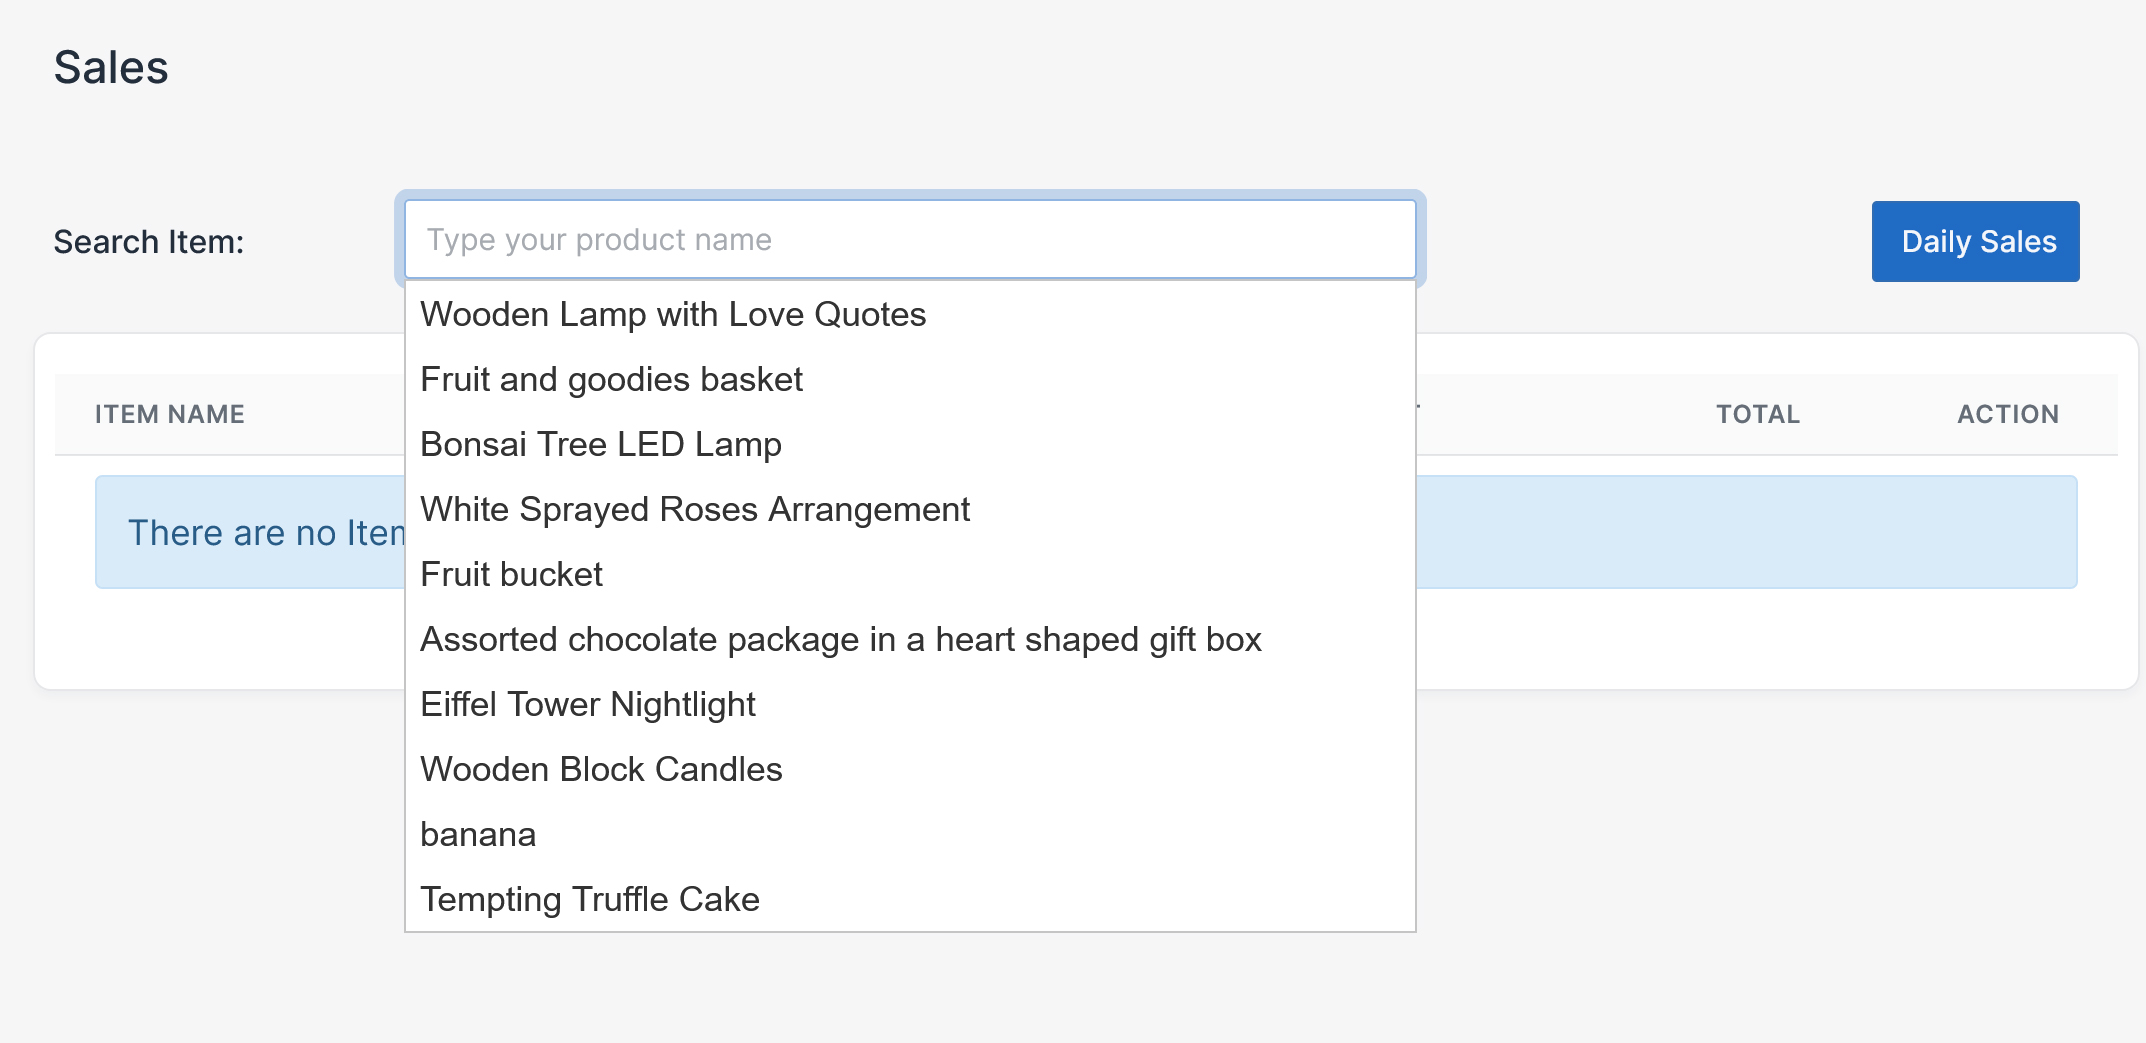2146x1043 pixels.
Task: Choose Fruit and goodies basket option
Action: pos(611,379)
